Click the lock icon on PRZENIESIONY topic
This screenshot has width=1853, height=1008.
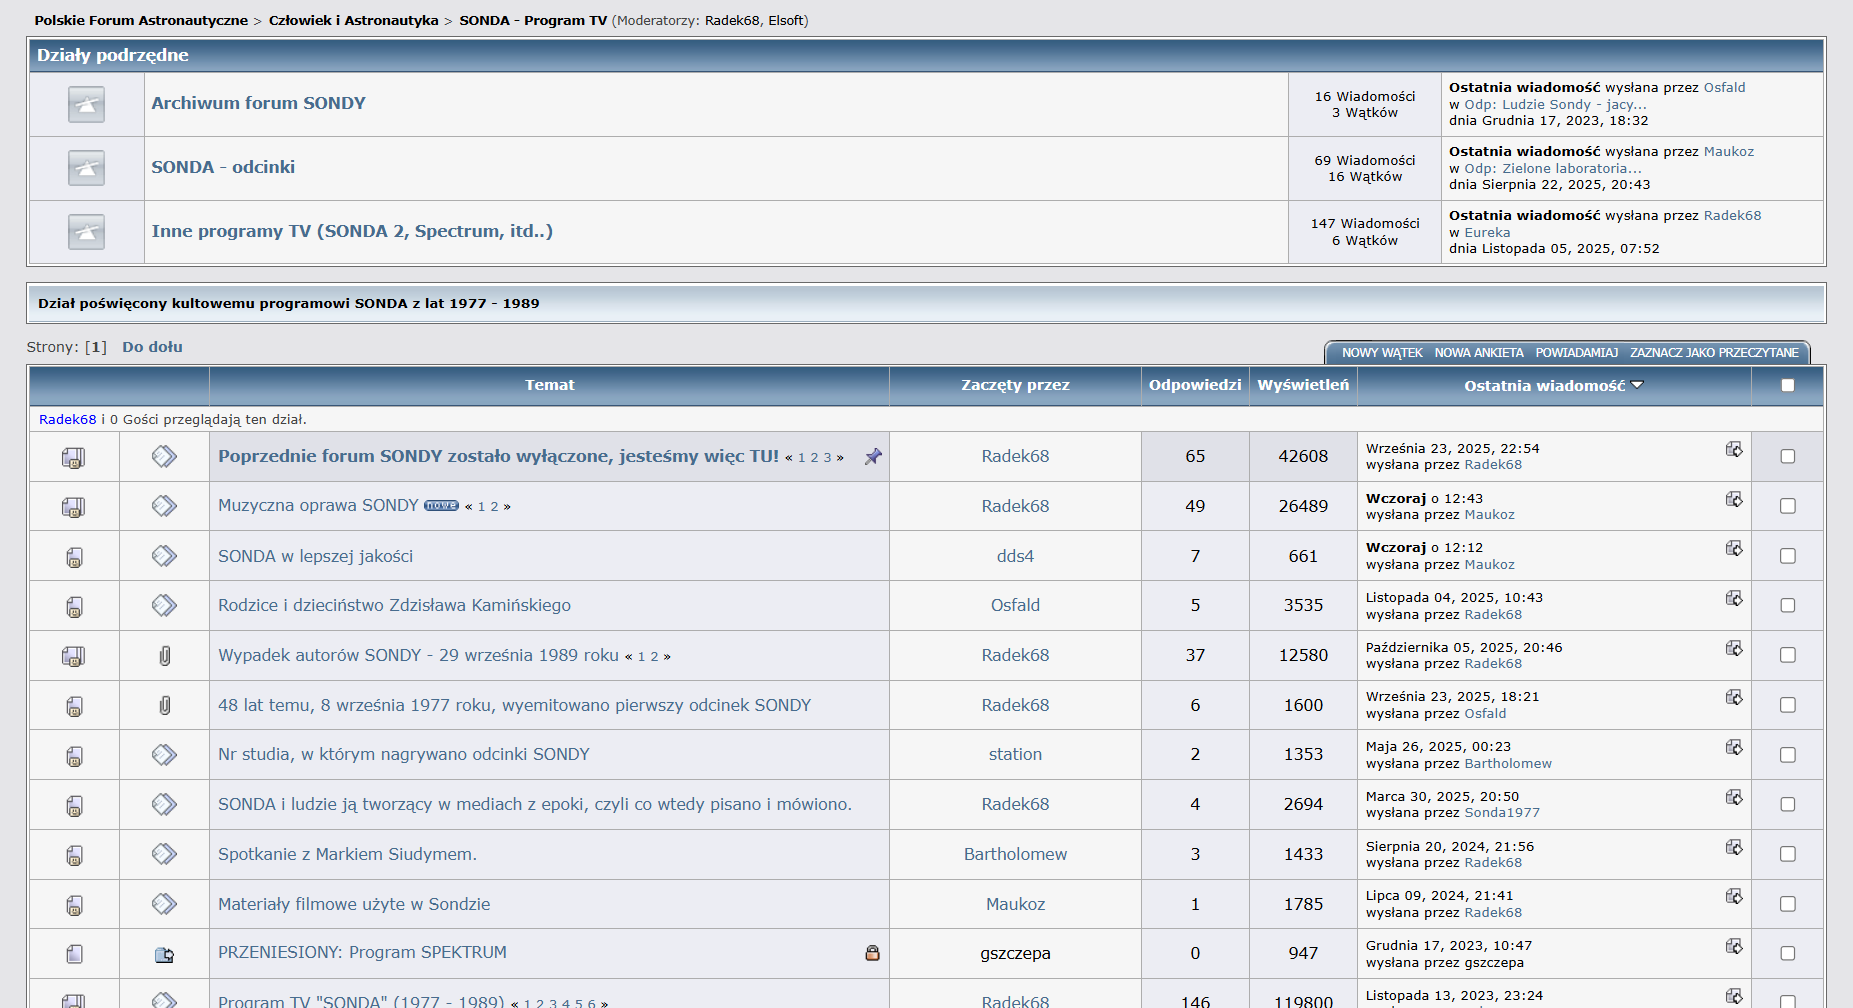click(872, 953)
